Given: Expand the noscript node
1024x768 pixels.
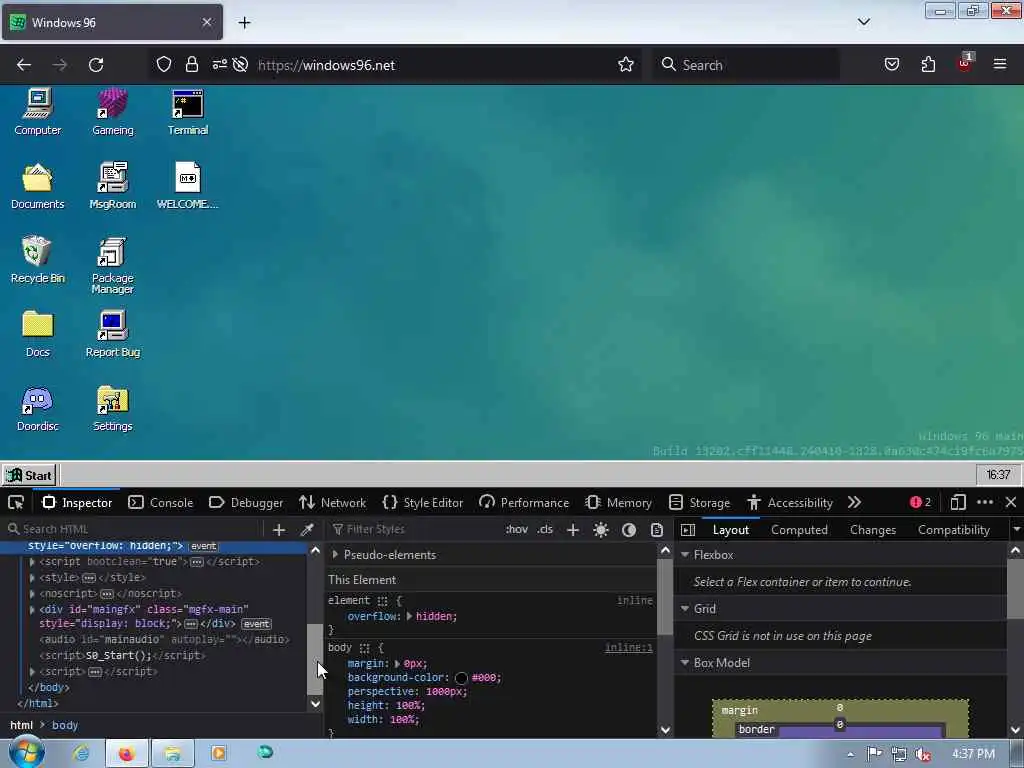Looking at the screenshot, I should [32, 593].
